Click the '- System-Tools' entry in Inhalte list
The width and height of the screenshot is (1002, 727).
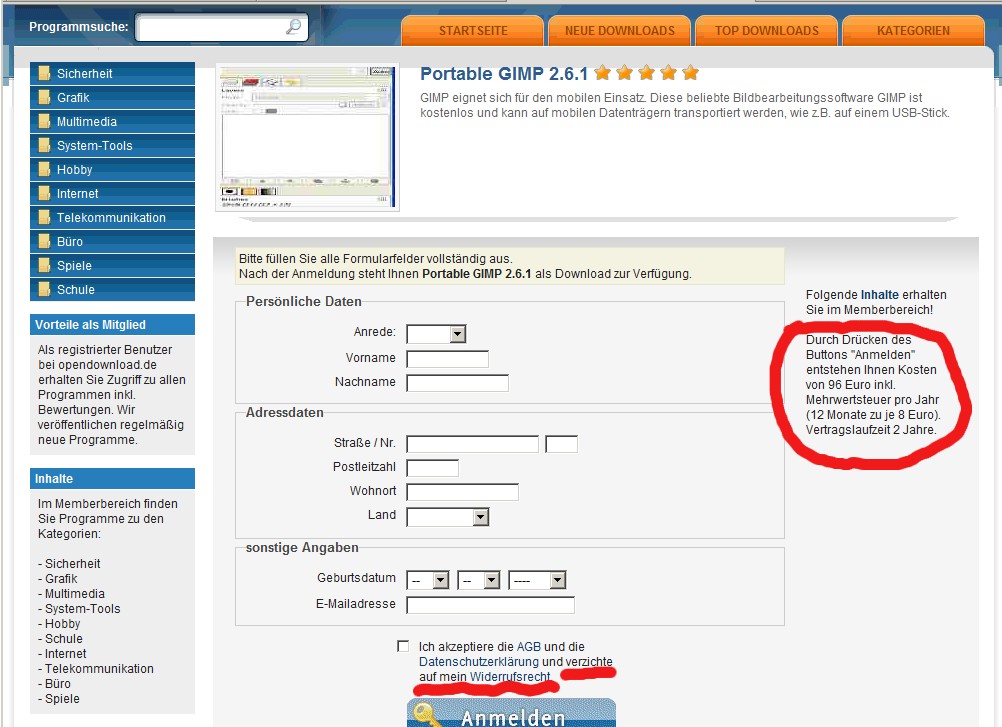pyautogui.click(x=79, y=608)
